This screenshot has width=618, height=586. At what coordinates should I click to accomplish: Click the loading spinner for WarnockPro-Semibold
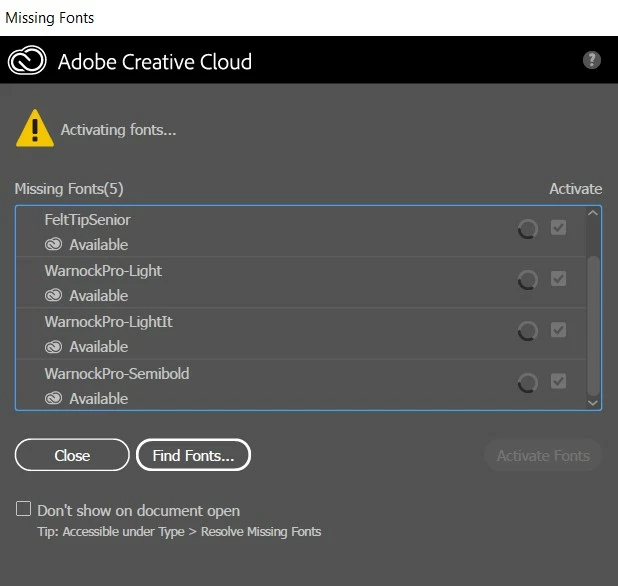tap(528, 382)
